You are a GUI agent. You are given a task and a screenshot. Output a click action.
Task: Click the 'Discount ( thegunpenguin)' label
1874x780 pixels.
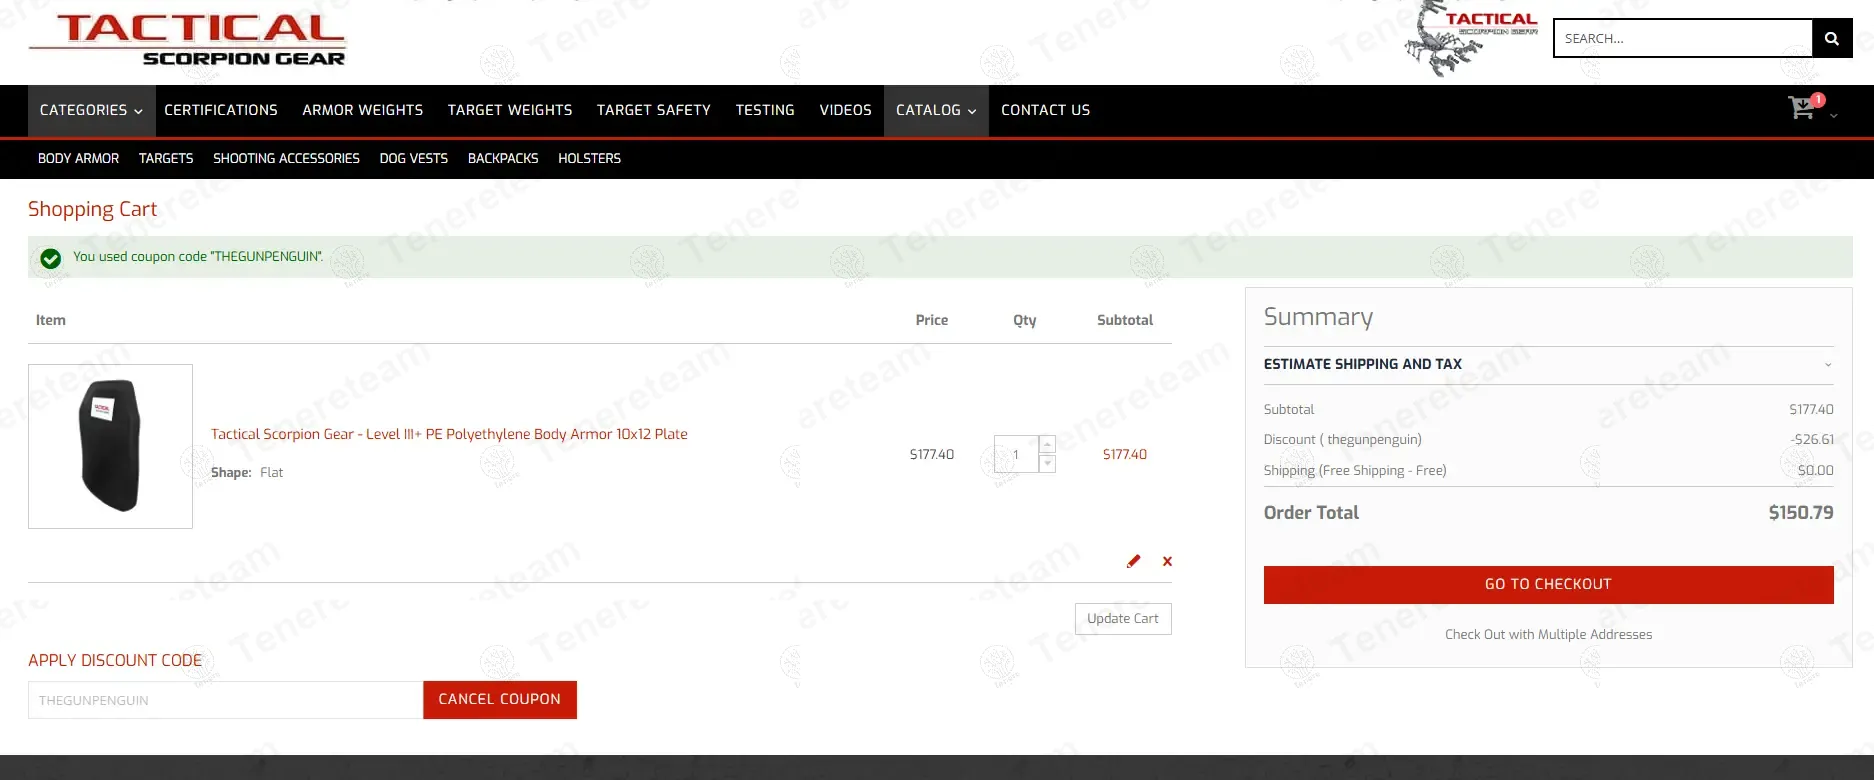(1343, 439)
